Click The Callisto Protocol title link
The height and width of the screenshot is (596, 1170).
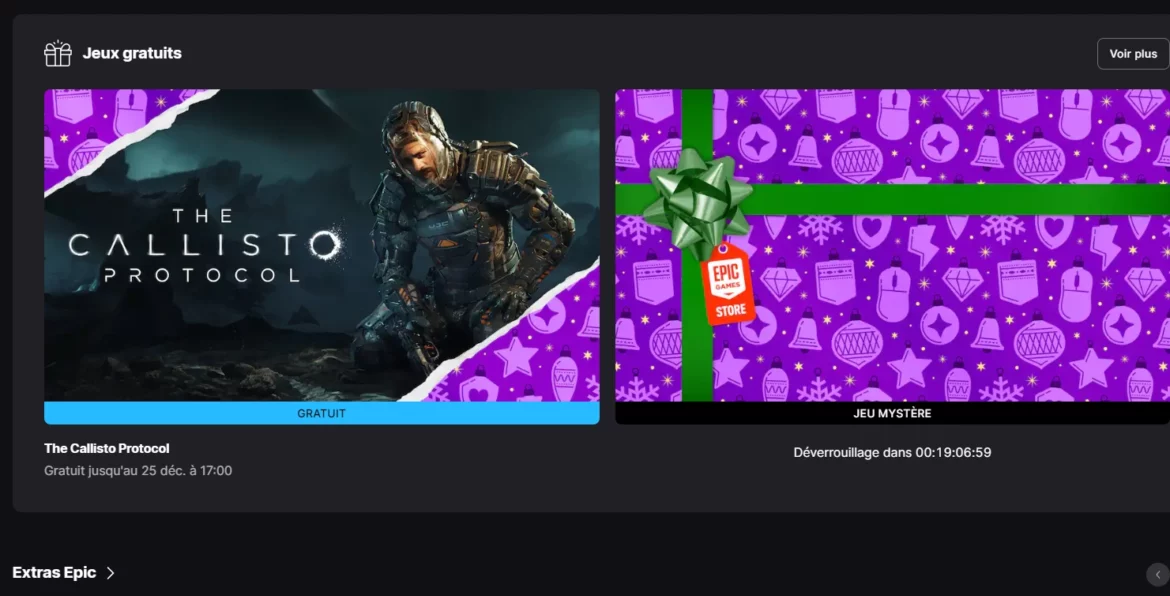pyautogui.click(x=106, y=448)
